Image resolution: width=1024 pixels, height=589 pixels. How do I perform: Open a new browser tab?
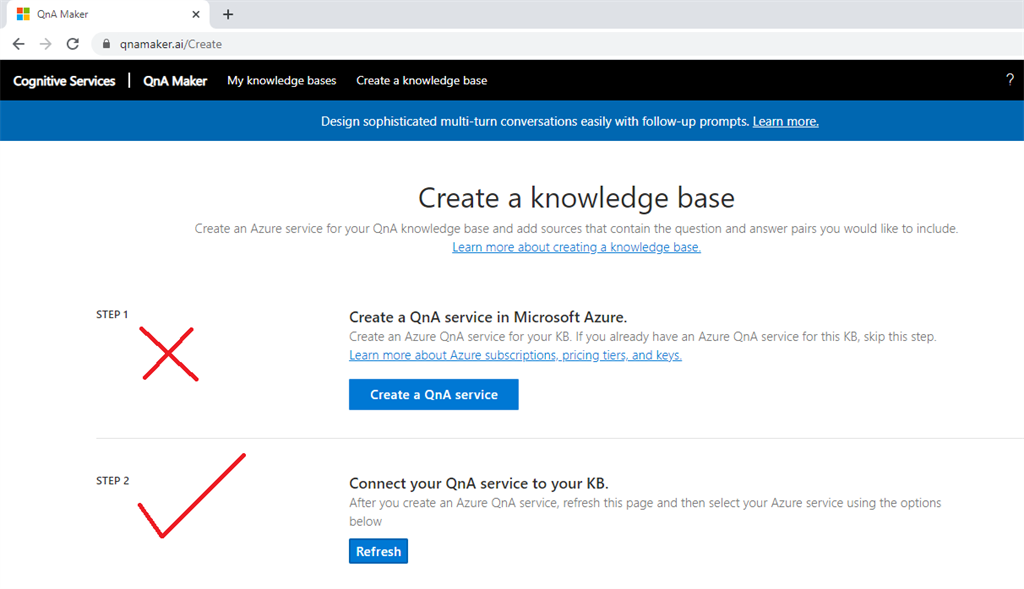(228, 14)
